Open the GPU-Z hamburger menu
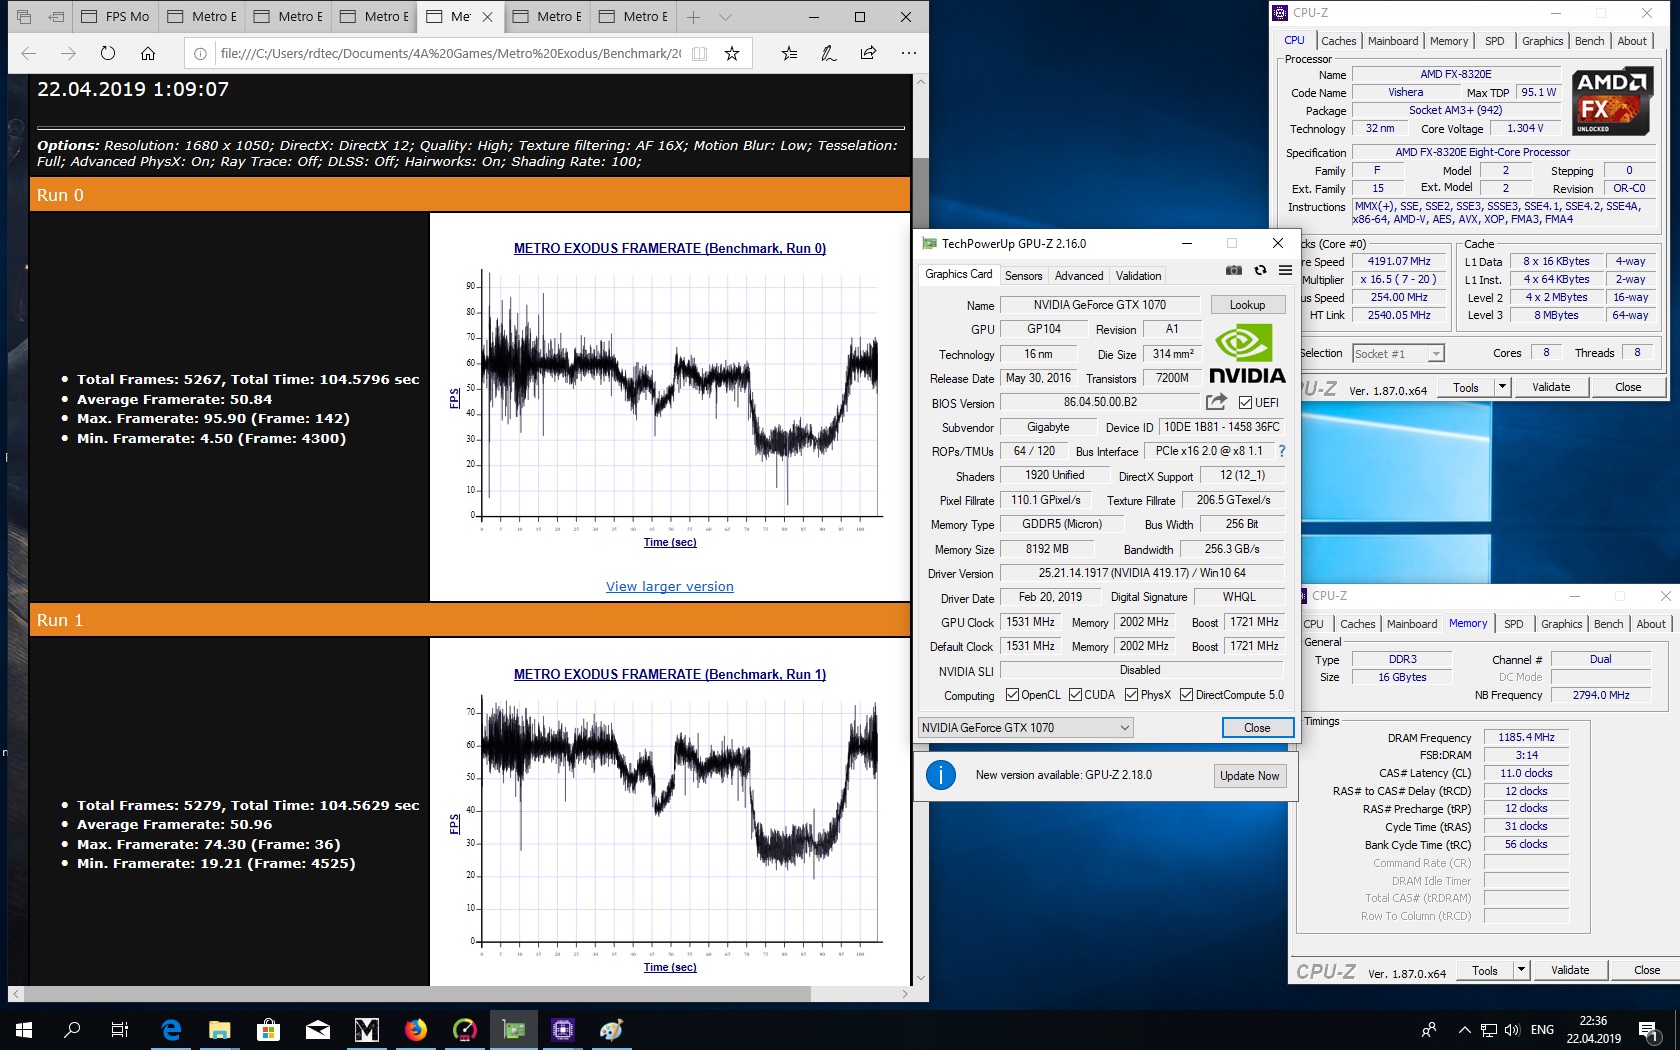The height and width of the screenshot is (1050, 1680). point(1285,271)
